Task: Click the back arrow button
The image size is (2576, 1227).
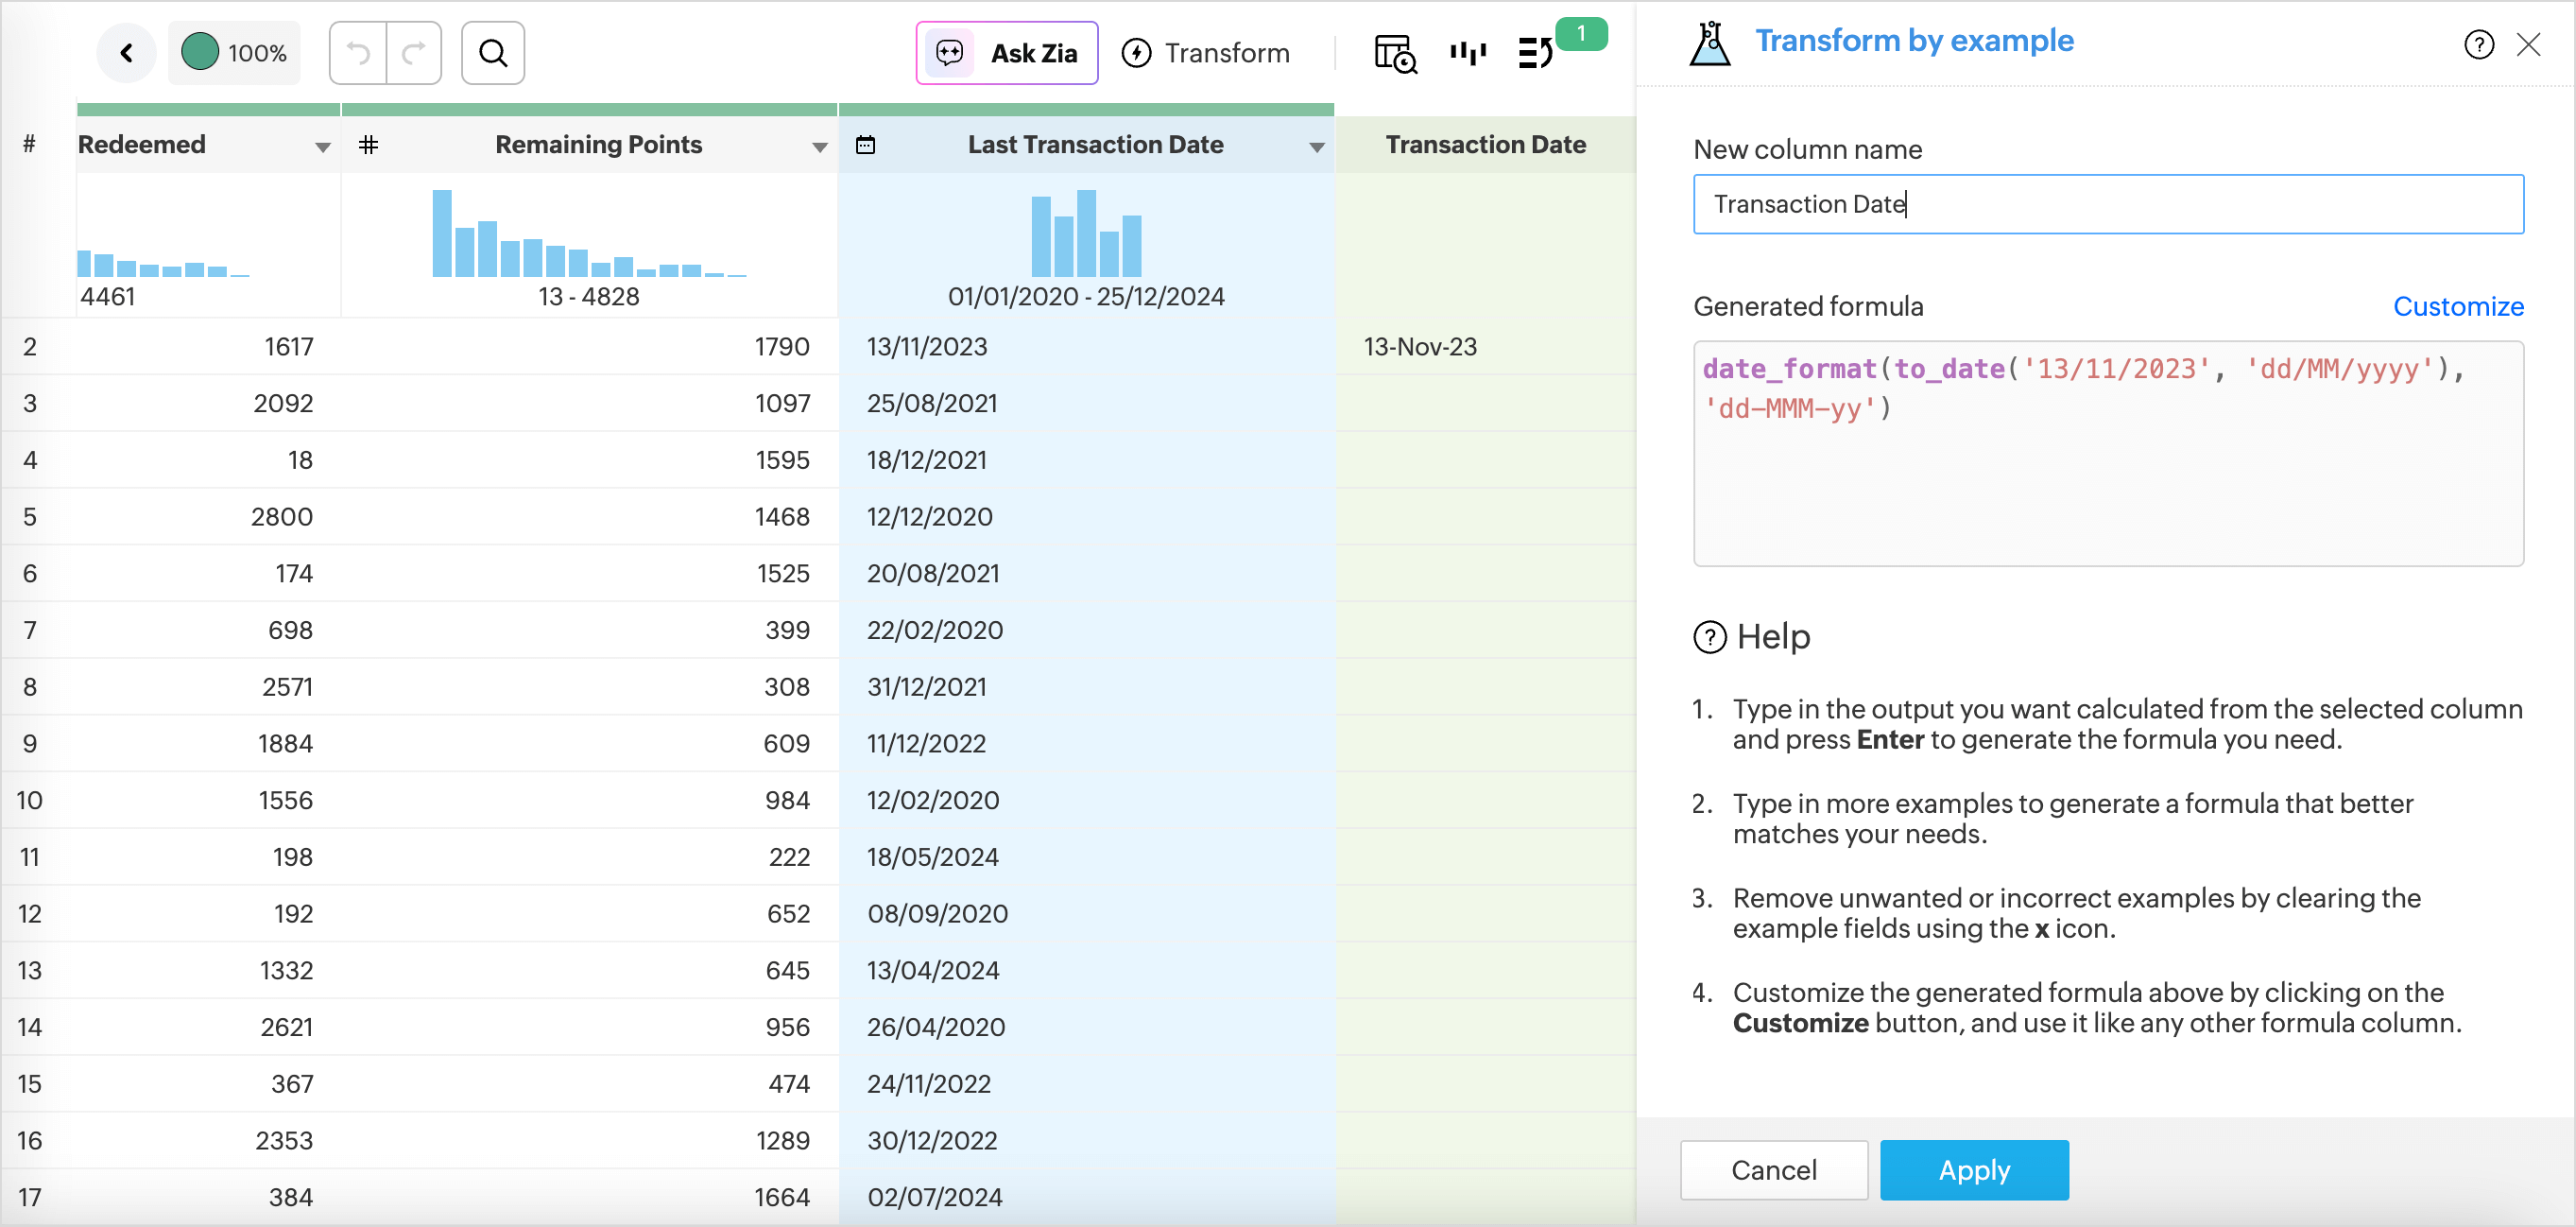Action: (x=127, y=53)
